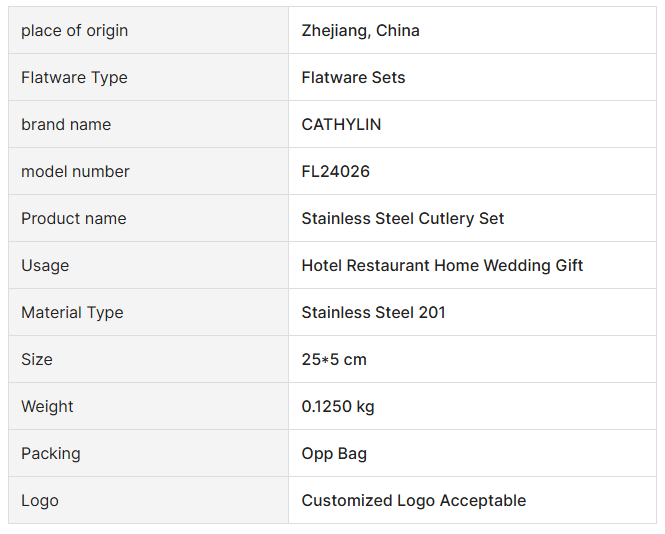
Task: Select 'Stainless Steel Cutlery Set' text
Action: (402, 219)
